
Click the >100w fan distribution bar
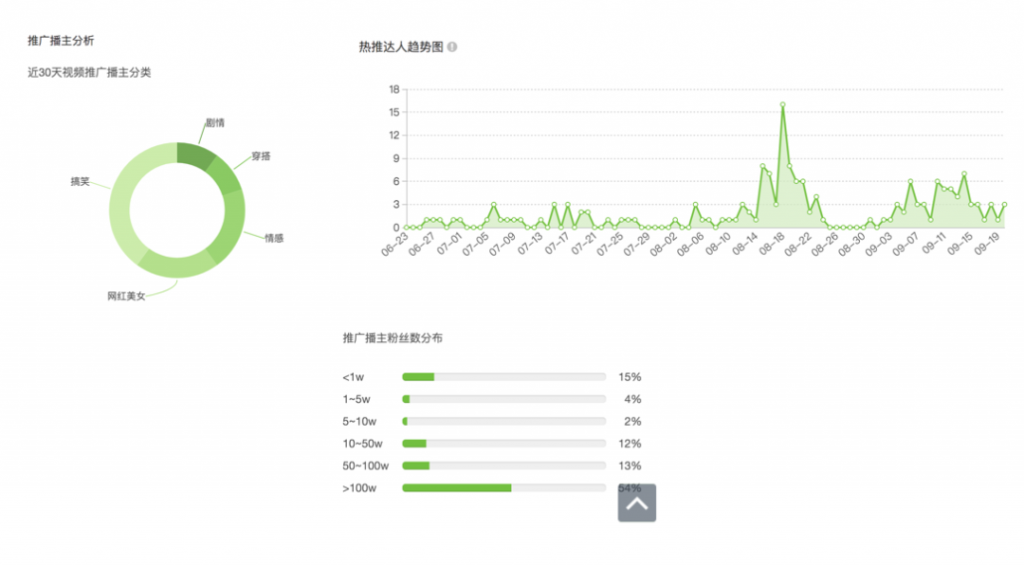(457, 488)
